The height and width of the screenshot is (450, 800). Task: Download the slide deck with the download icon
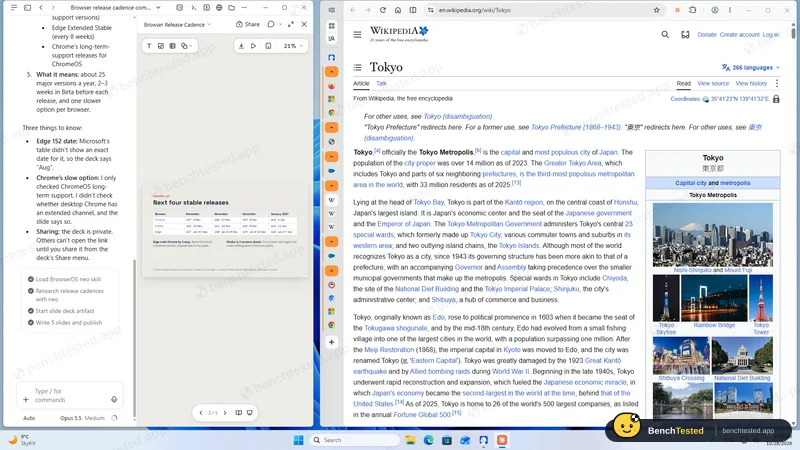pos(241,46)
